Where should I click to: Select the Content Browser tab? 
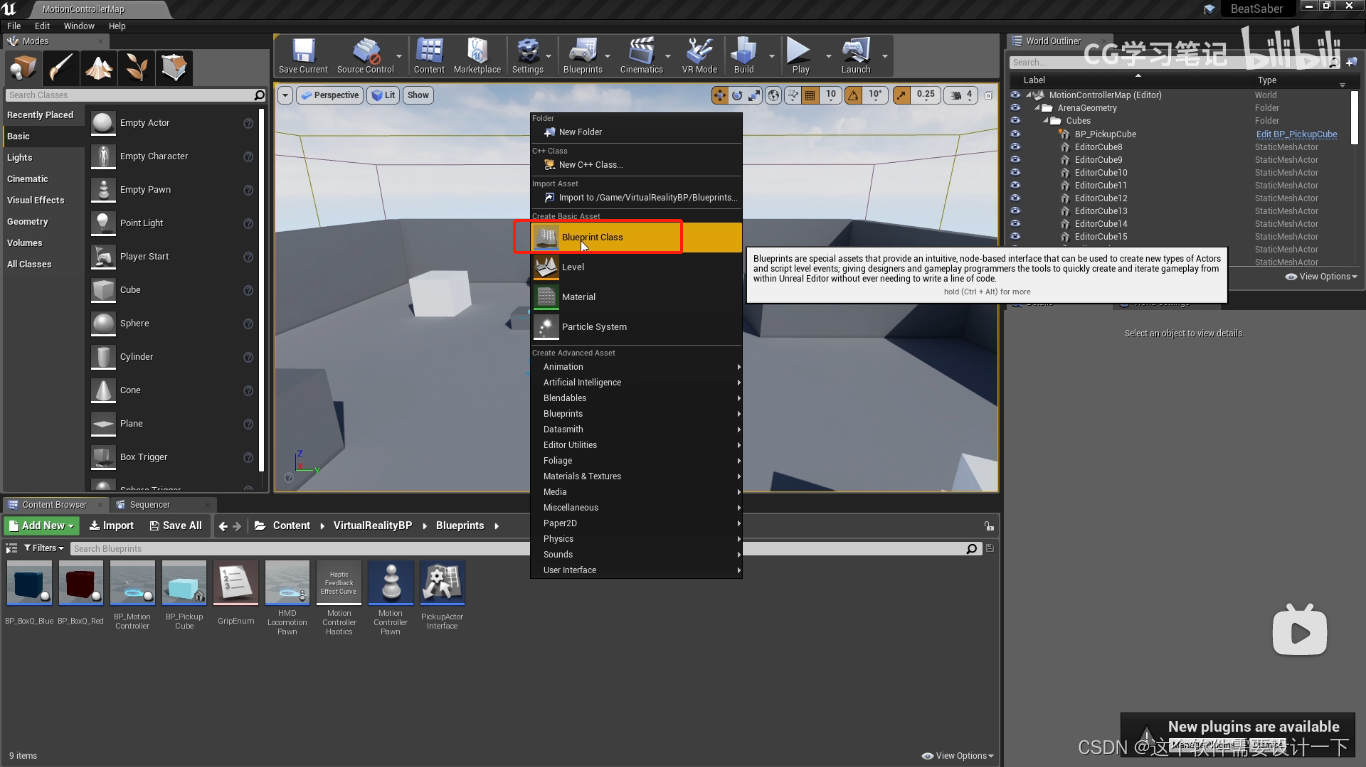click(x=54, y=505)
